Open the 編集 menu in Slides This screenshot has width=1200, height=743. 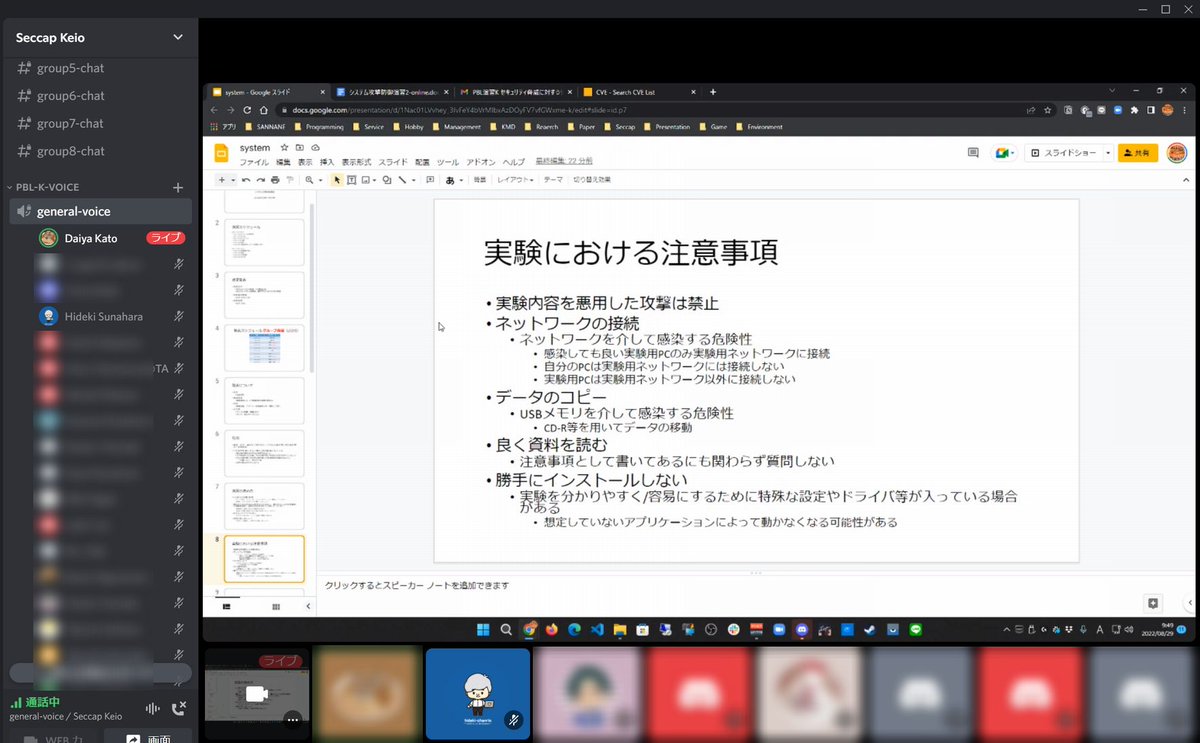click(x=284, y=161)
